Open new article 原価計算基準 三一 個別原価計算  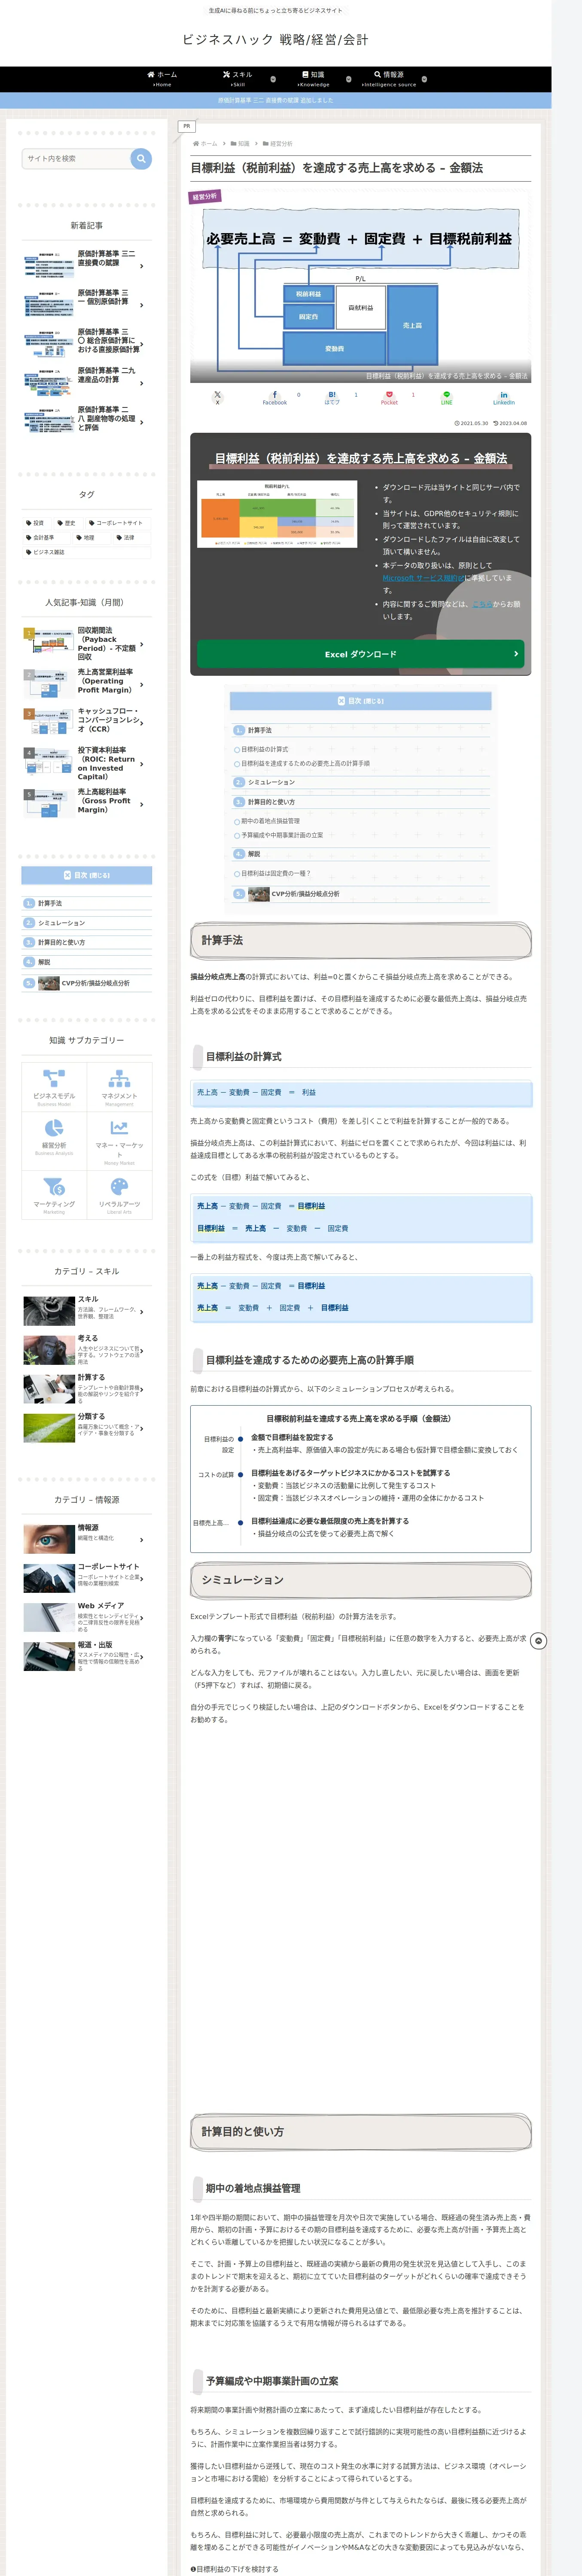click(x=87, y=304)
